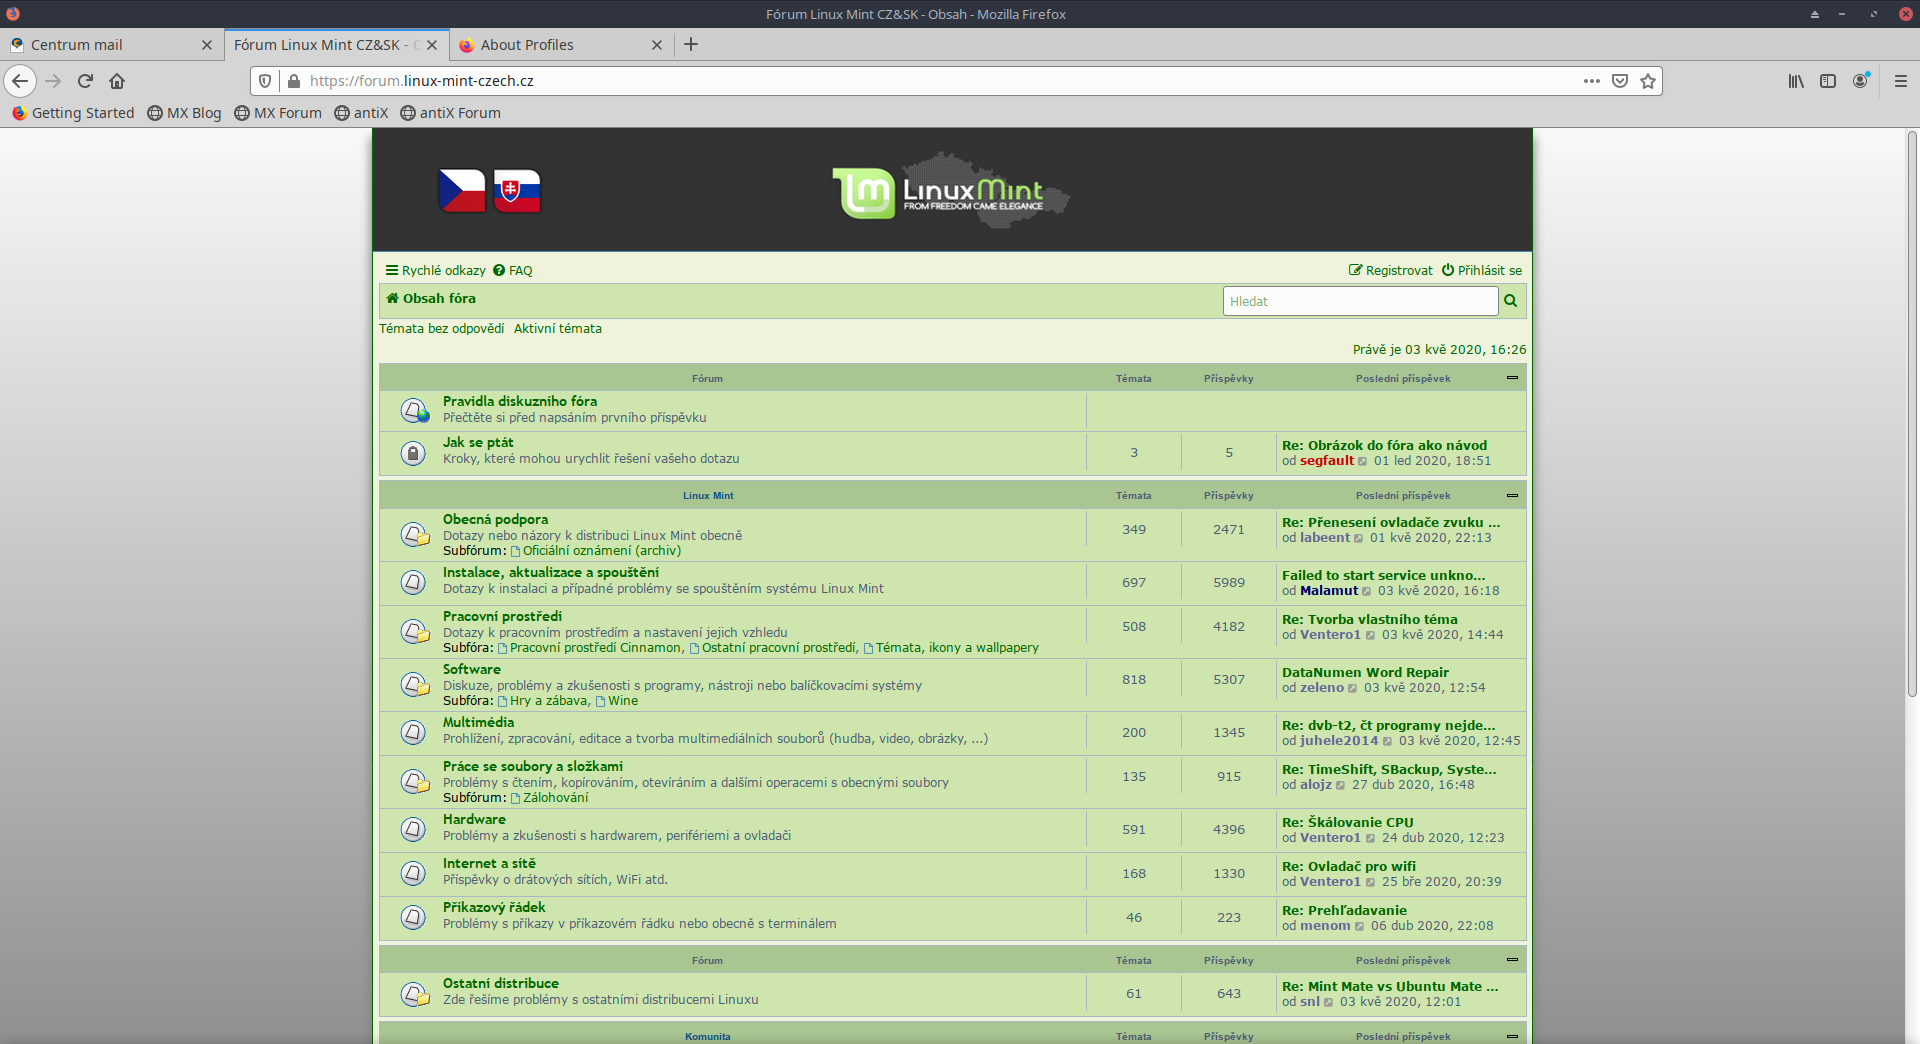Click the search magnifier button

(1511, 301)
